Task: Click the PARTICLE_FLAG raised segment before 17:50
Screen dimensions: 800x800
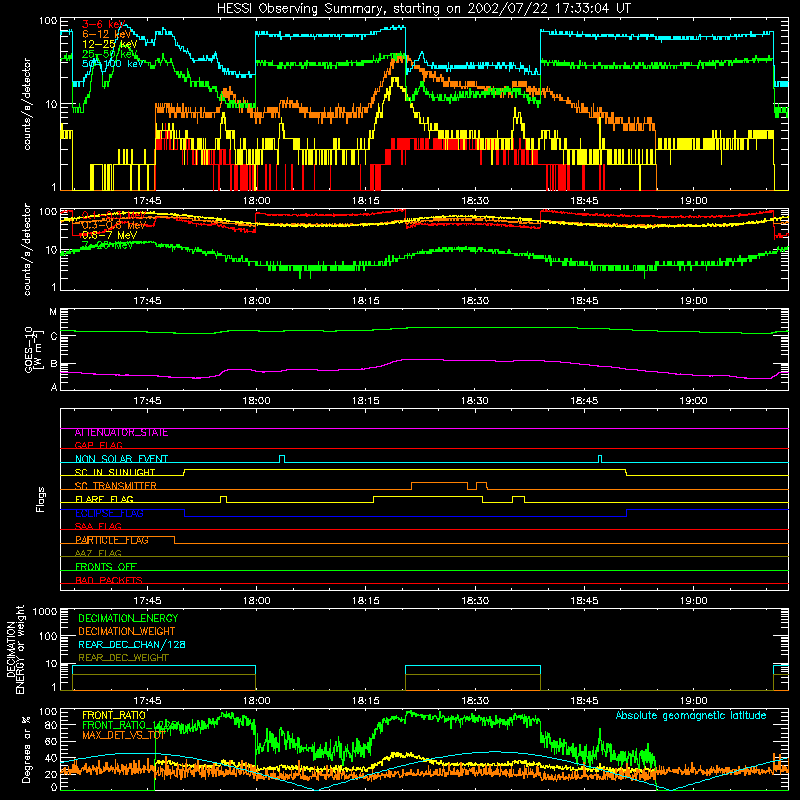Action: 117,540
